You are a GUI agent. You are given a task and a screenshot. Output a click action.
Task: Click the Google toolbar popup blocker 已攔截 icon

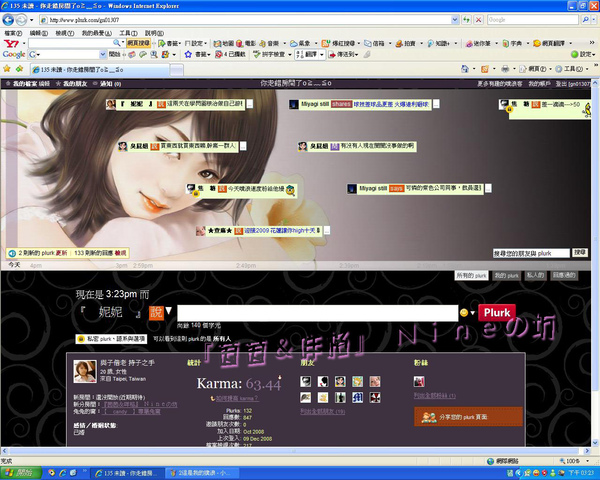coord(218,55)
